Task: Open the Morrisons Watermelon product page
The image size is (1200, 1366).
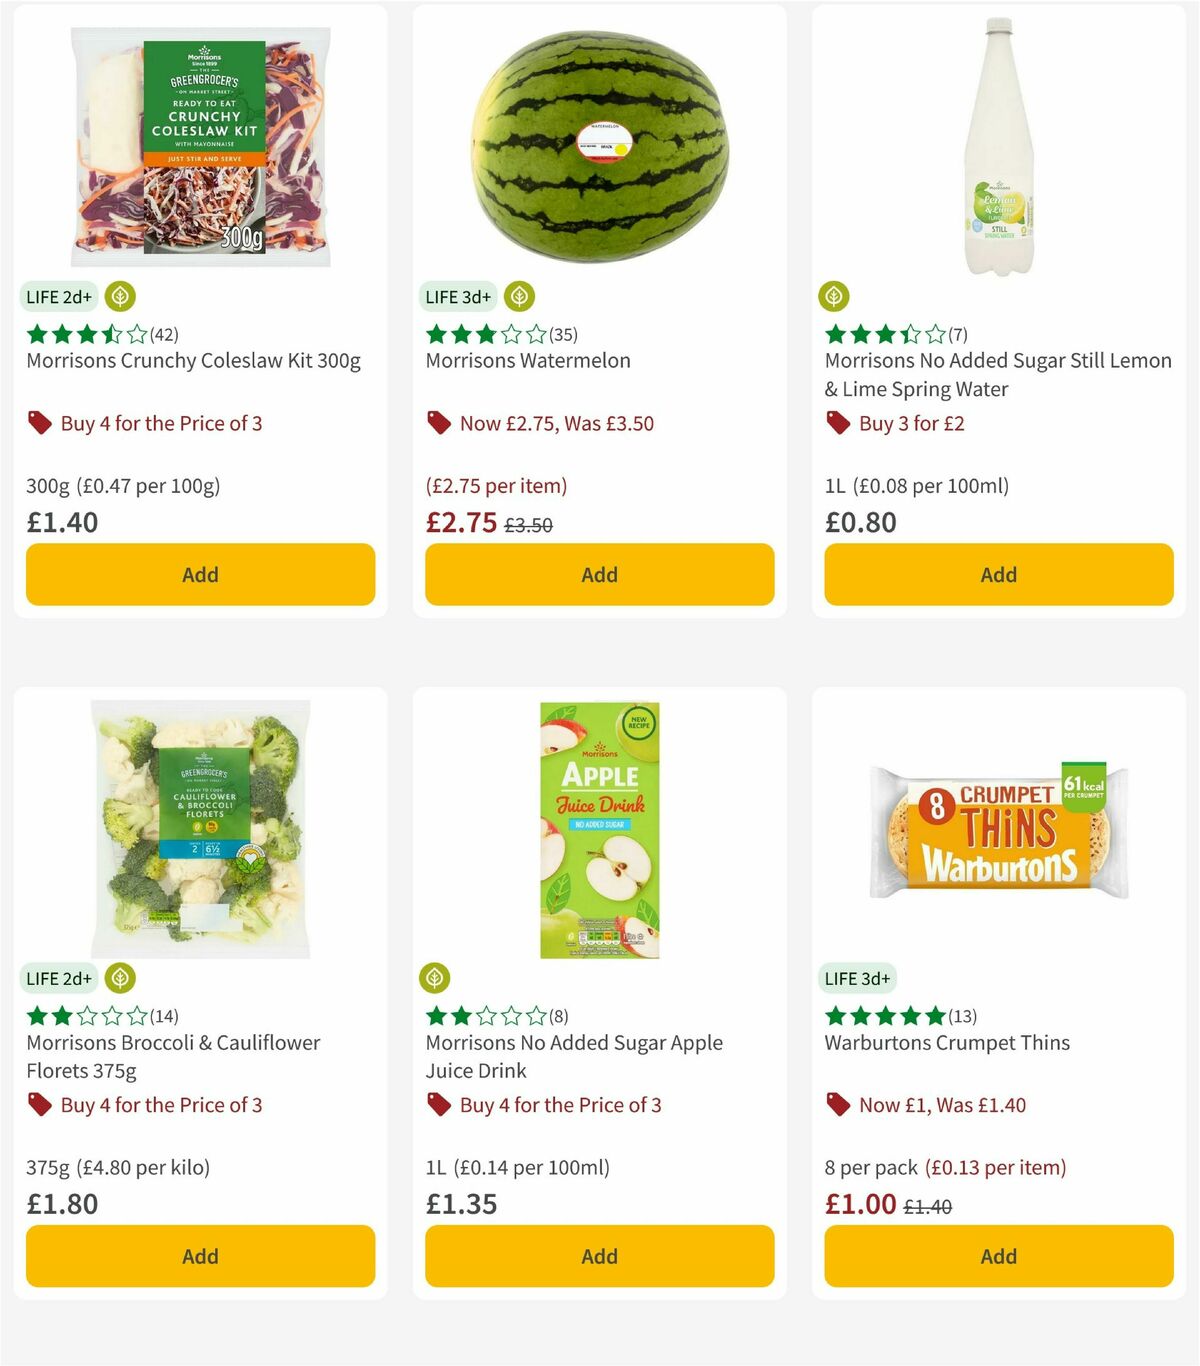Action: pyautogui.click(x=528, y=360)
